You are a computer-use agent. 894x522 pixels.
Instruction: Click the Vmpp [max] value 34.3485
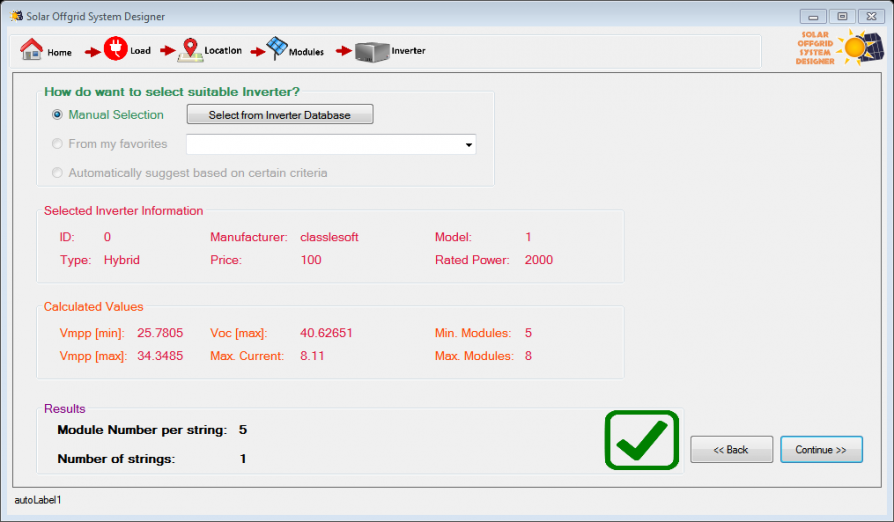pos(160,356)
